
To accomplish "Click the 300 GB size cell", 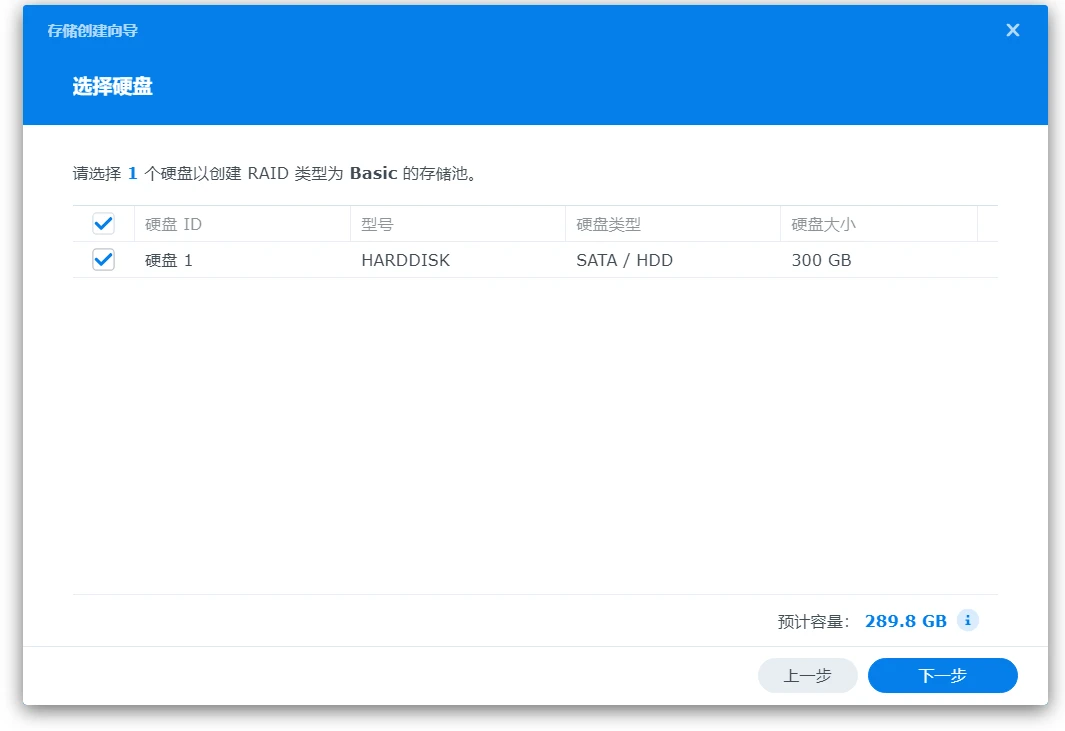I will coord(821,260).
